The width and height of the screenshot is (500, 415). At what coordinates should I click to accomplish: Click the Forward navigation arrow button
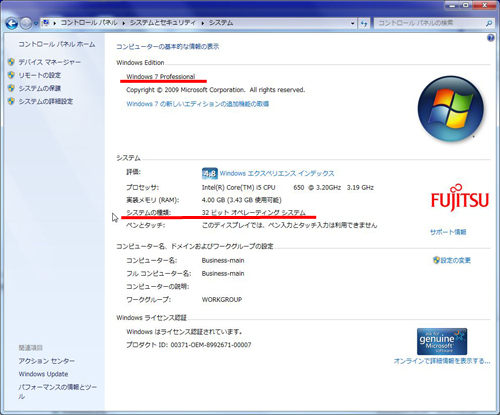[x=26, y=23]
